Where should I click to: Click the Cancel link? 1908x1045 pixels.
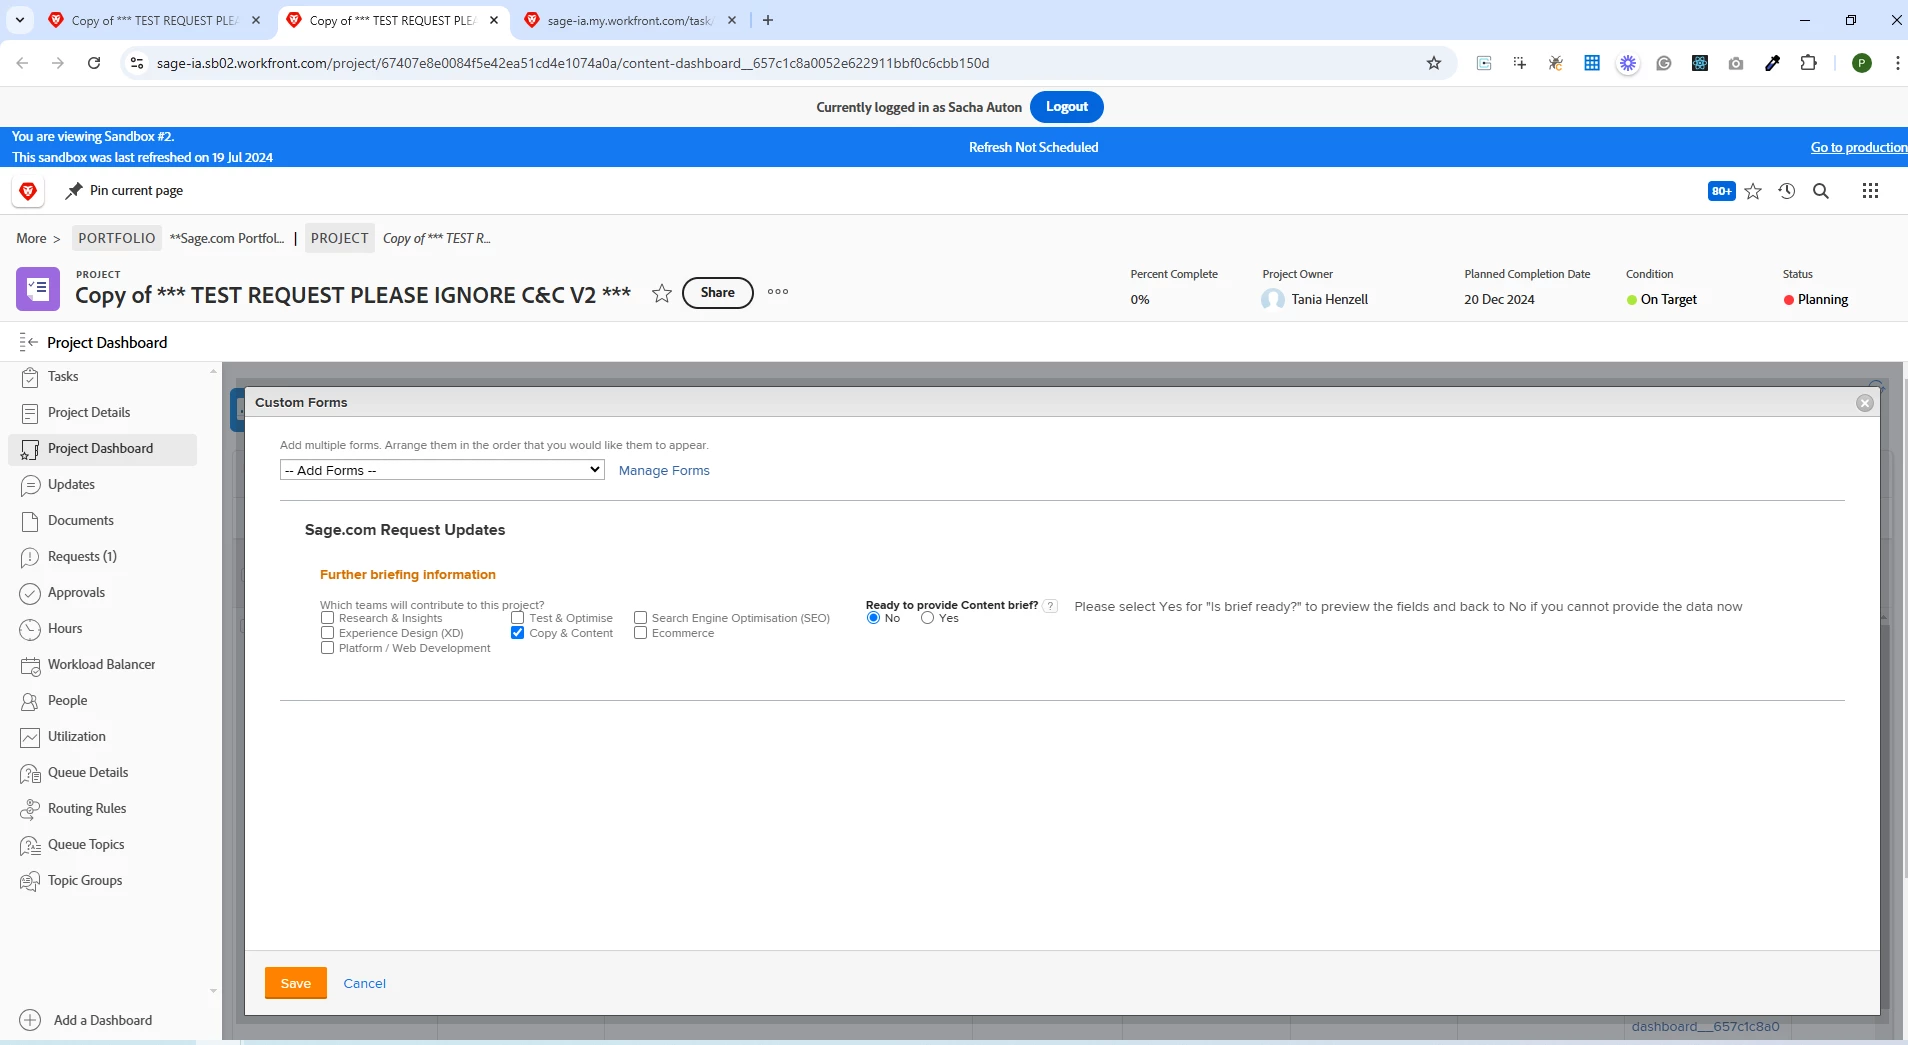point(365,983)
